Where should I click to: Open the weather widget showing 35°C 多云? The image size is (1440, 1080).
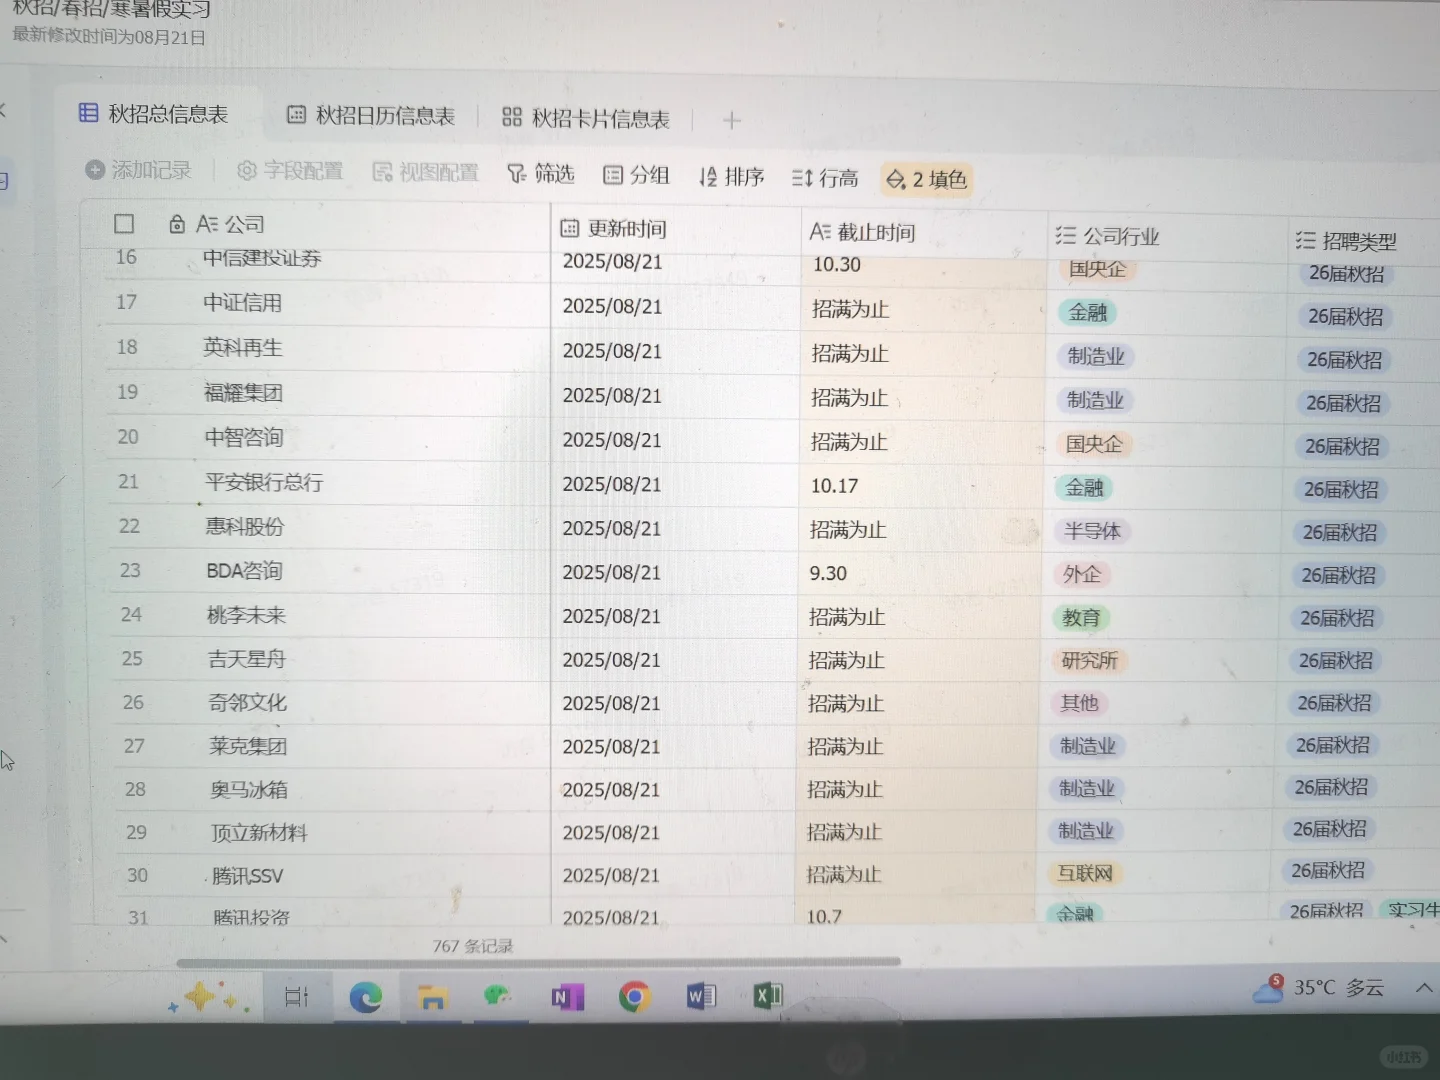(1320, 988)
